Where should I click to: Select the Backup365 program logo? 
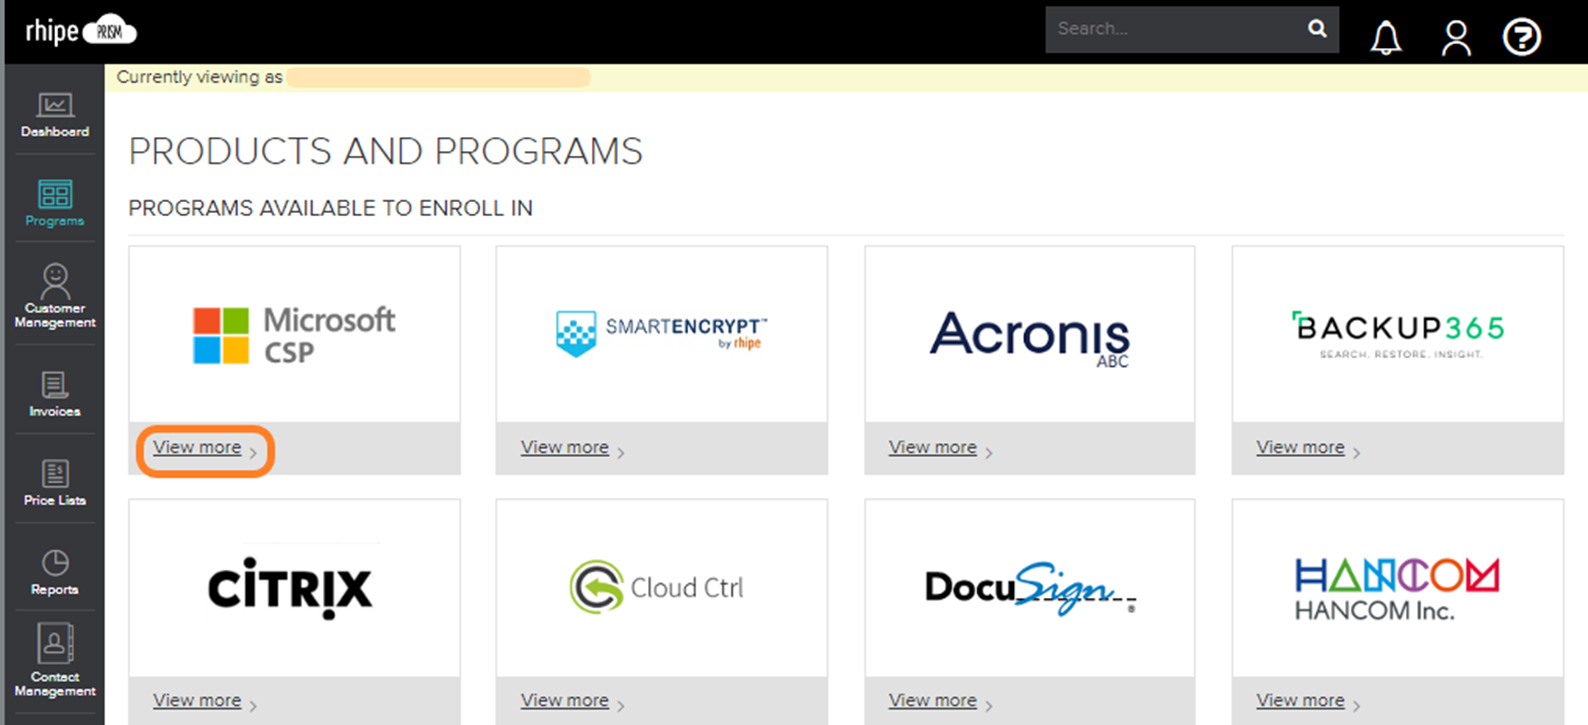point(1398,334)
